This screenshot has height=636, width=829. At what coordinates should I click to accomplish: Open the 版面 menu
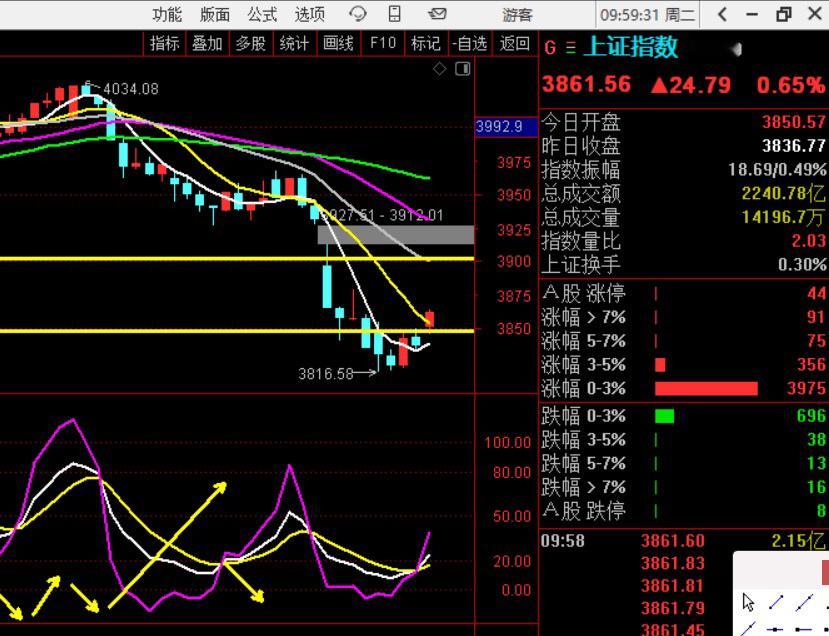click(215, 14)
